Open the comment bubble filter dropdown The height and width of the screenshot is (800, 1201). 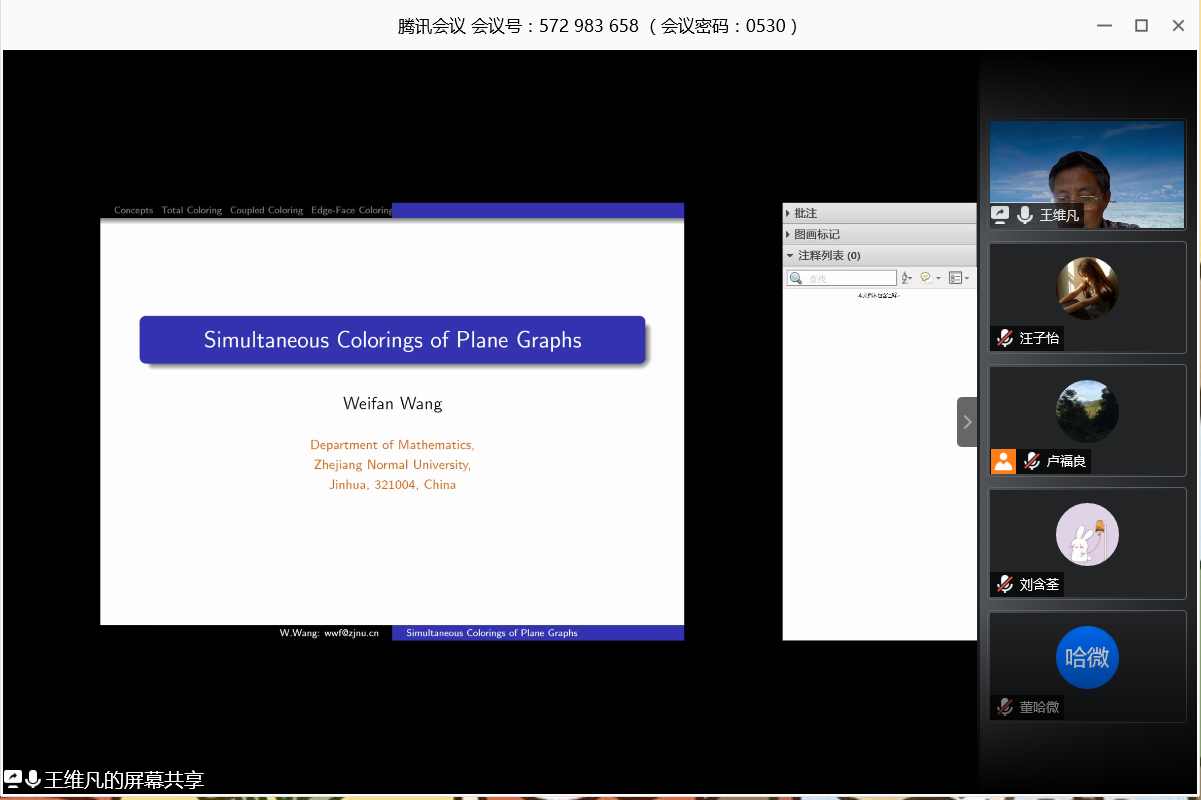click(930, 278)
